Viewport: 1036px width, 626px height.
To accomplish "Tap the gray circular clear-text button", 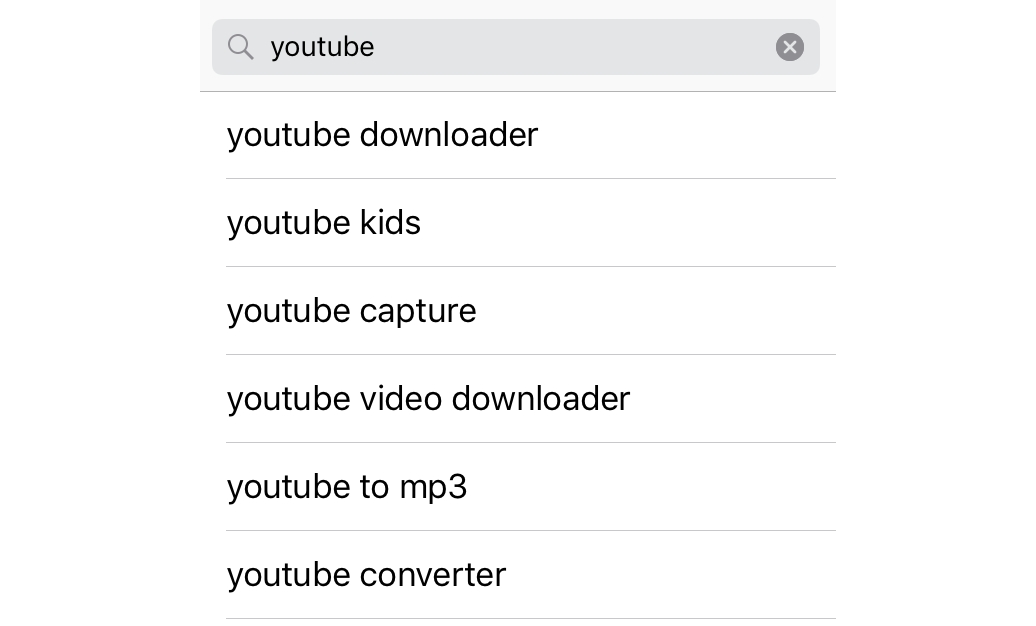I will [x=790, y=47].
